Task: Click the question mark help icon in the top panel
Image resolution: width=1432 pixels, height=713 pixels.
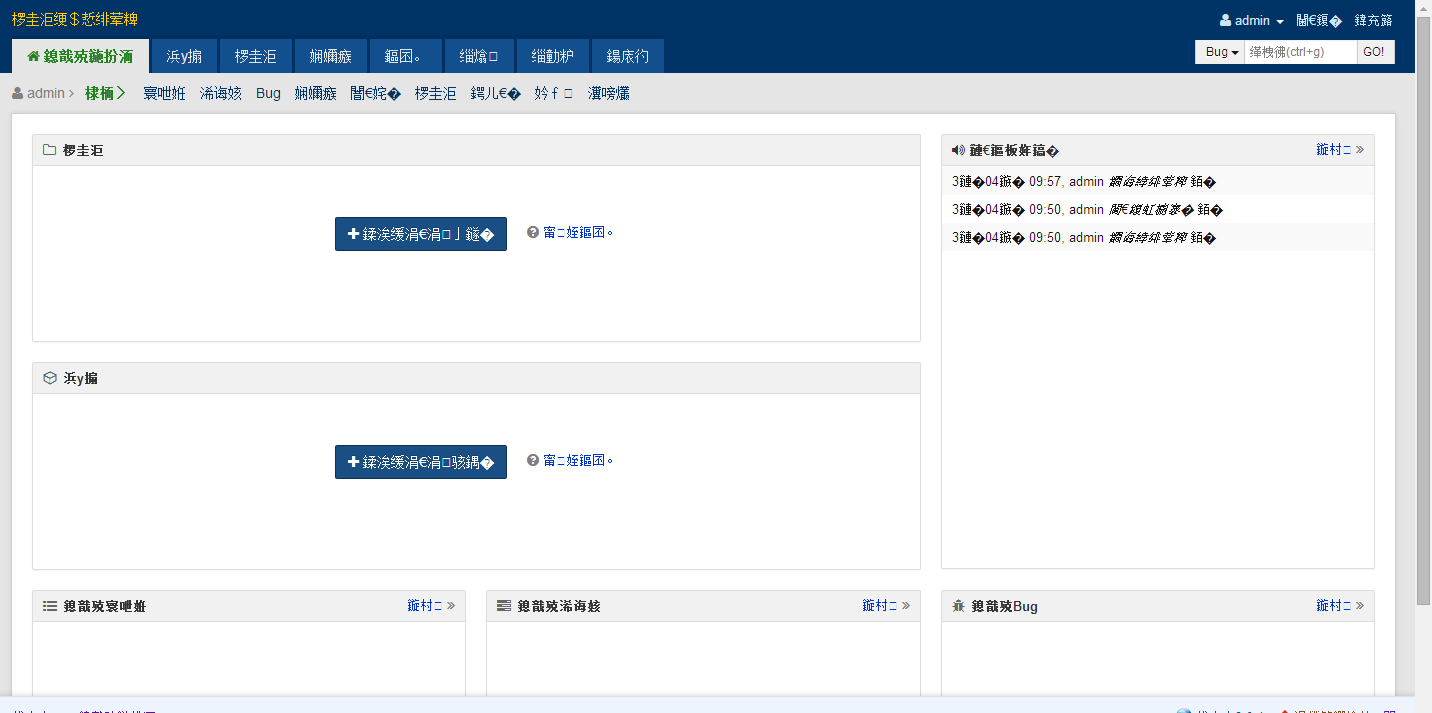Action: pyautogui.click(x=533, y=233)
